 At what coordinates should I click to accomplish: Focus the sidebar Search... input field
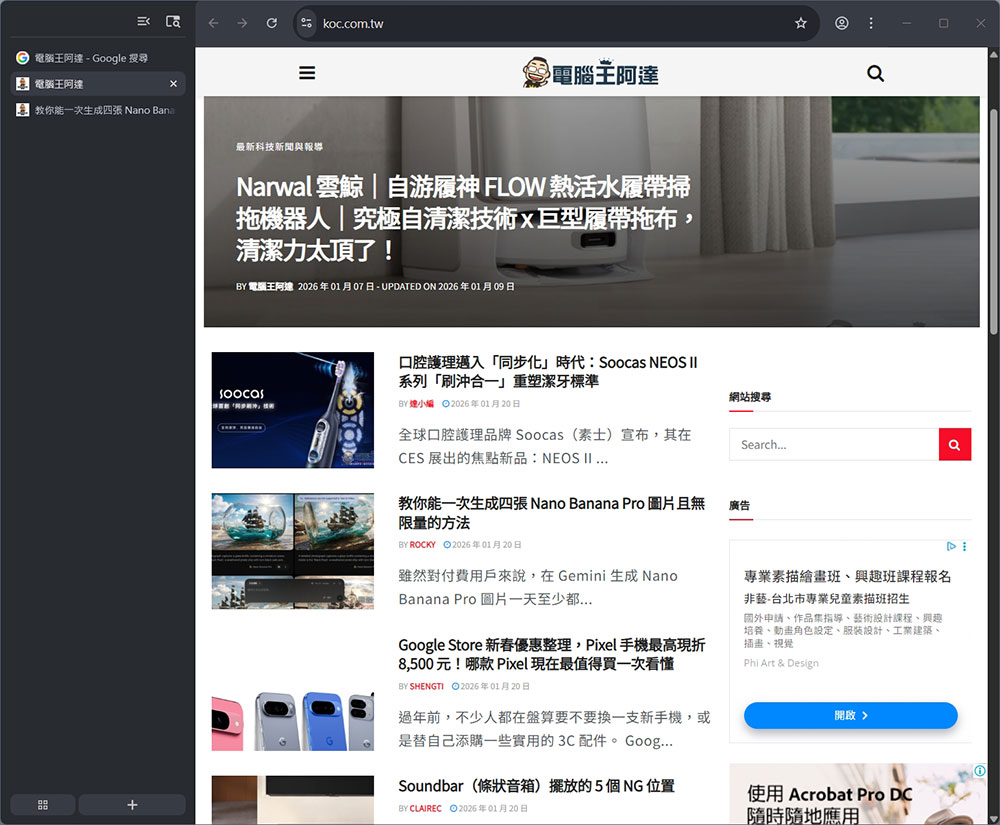click(x=834, y=444)
